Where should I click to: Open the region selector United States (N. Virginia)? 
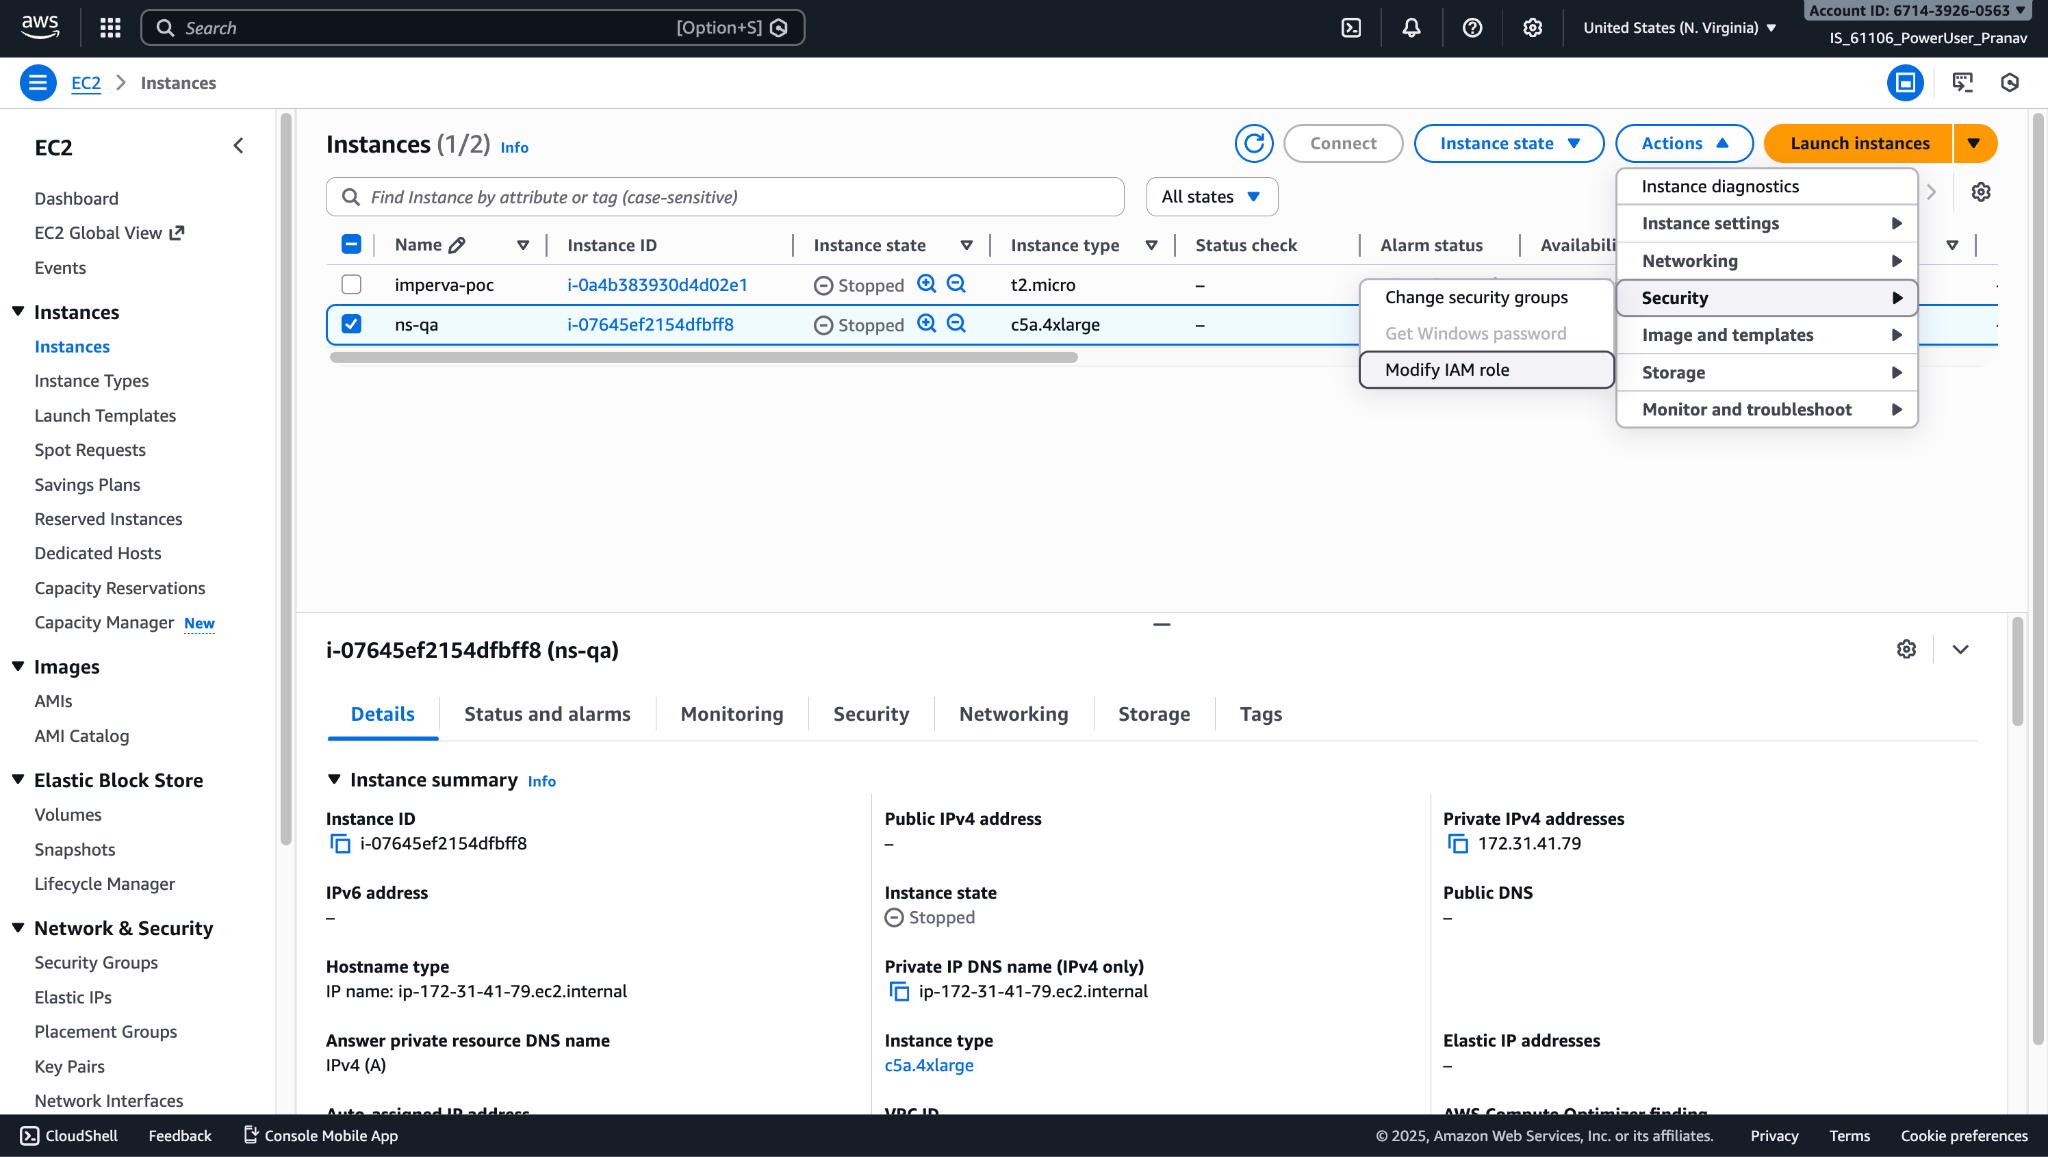point(1680,28)
